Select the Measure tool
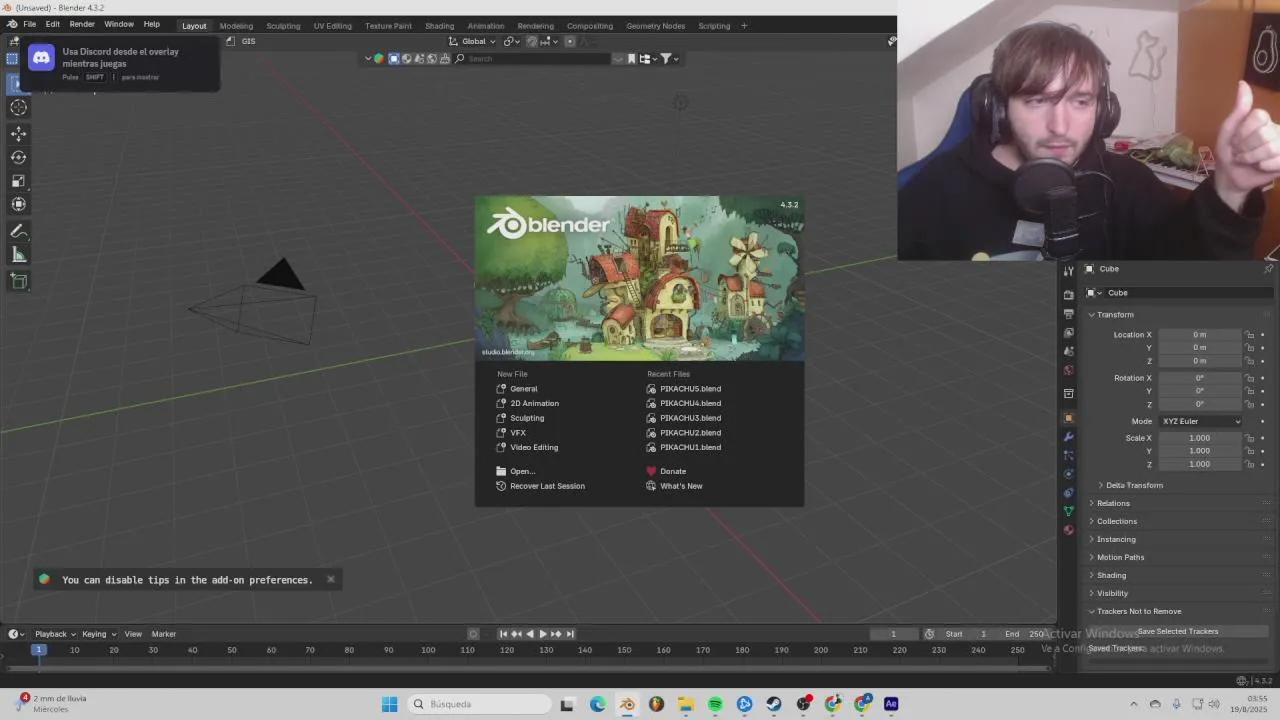This screenshot has height=720, width=1280. [x=19, y=255]
